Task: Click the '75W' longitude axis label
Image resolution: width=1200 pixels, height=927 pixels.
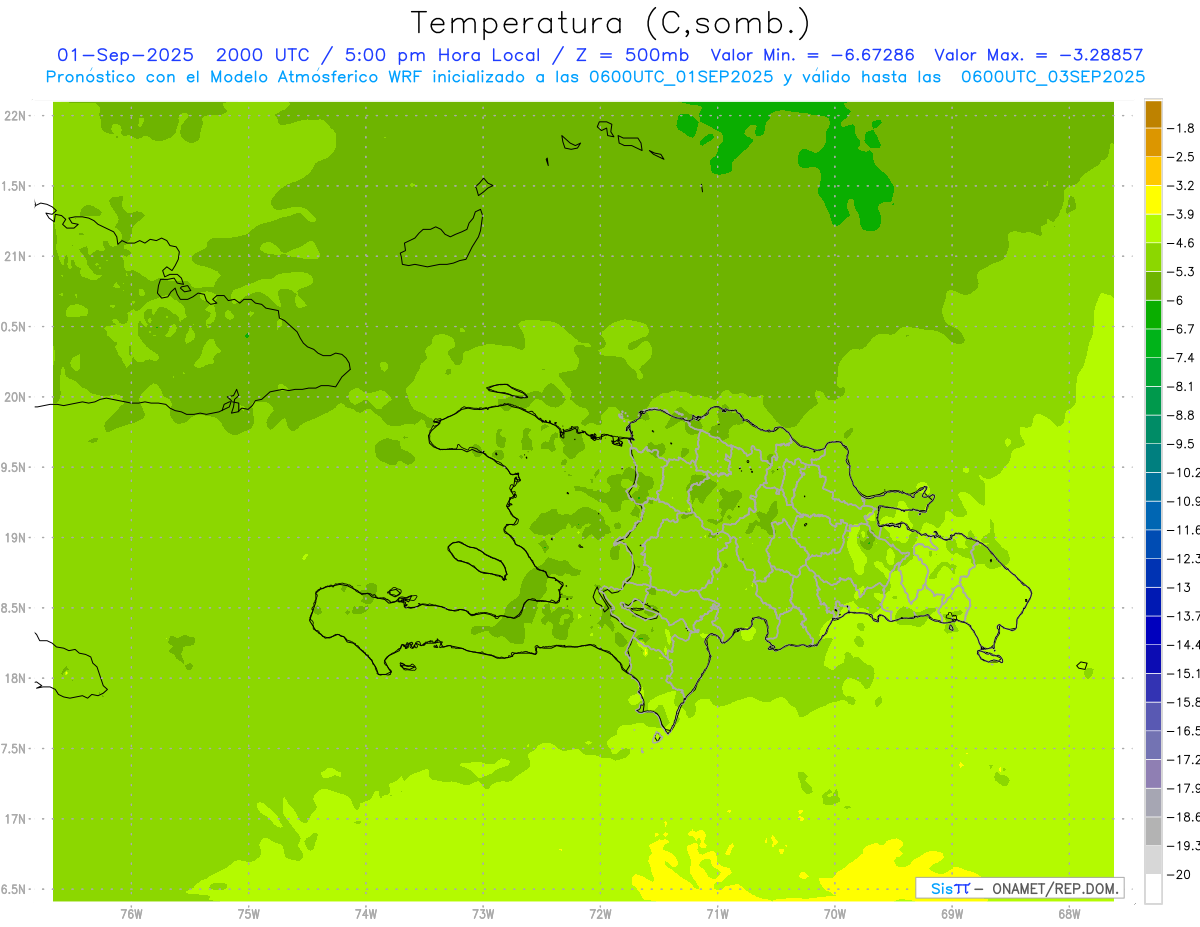Action: click(x=248, y=914)
